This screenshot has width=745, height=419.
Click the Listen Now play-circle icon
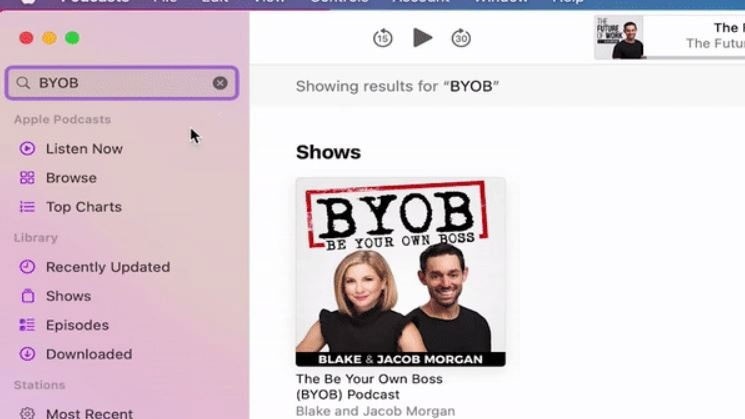27,148
